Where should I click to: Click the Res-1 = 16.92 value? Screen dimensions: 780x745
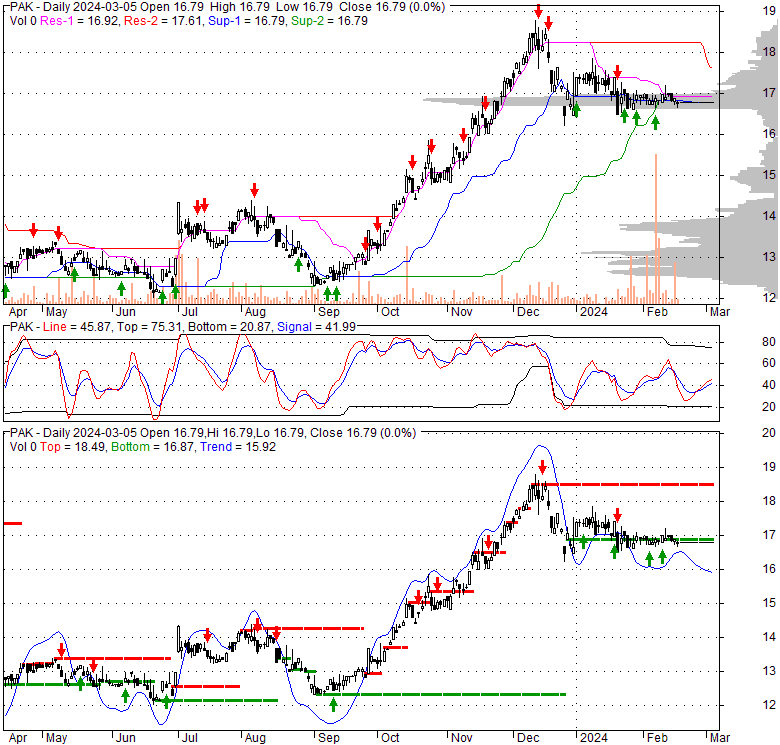coord(80,21)
